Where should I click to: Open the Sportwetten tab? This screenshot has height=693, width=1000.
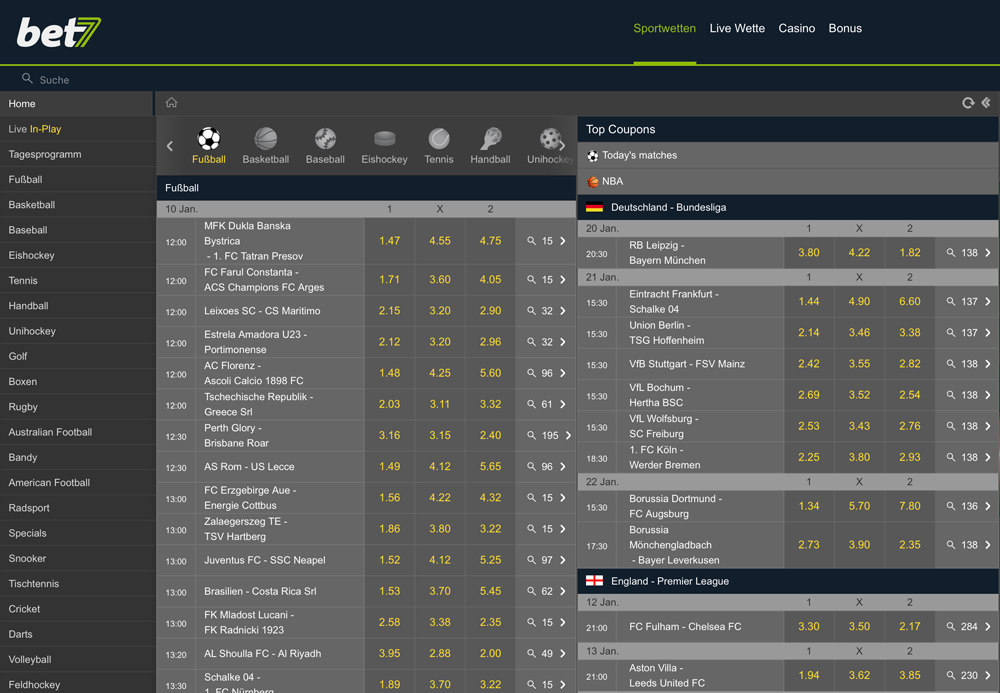click(x=665, y=28)
